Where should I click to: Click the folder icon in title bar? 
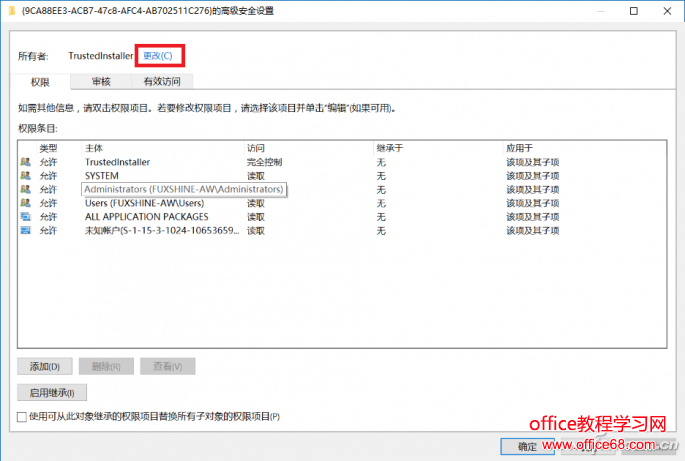click(x=12, y=10)
